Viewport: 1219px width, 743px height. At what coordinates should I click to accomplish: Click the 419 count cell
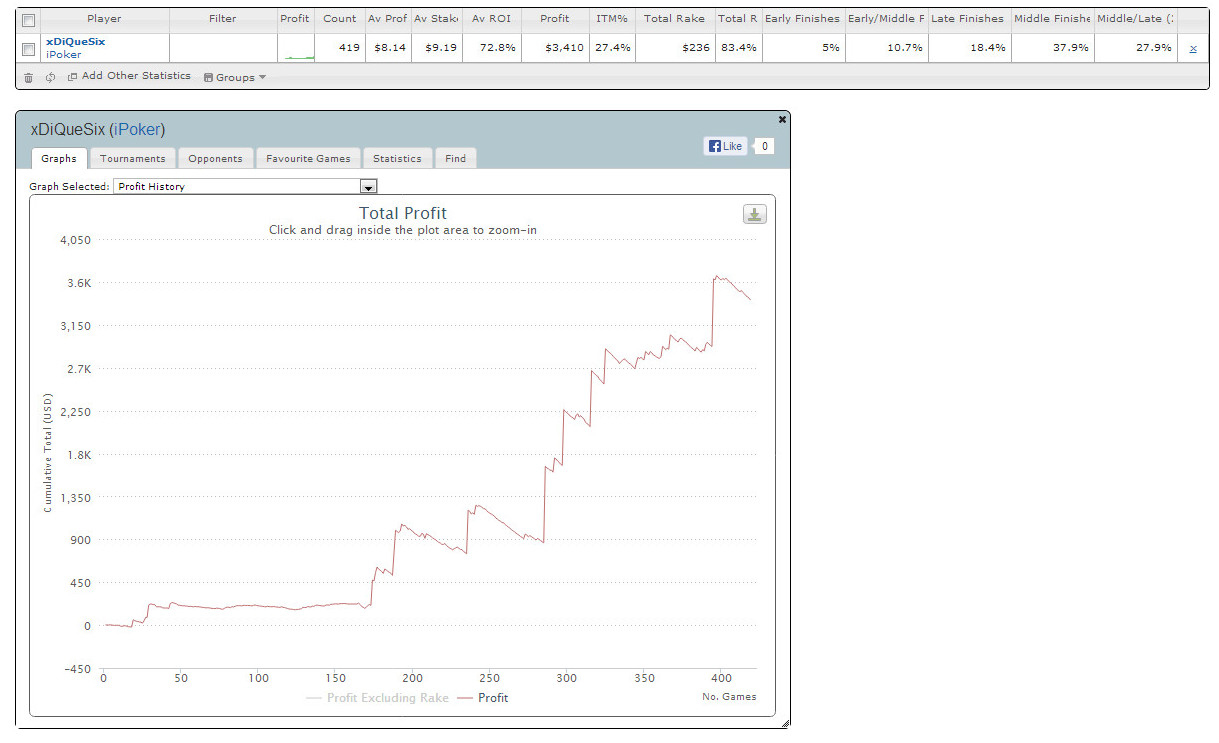pyautogui.click(x=340, y=48)
